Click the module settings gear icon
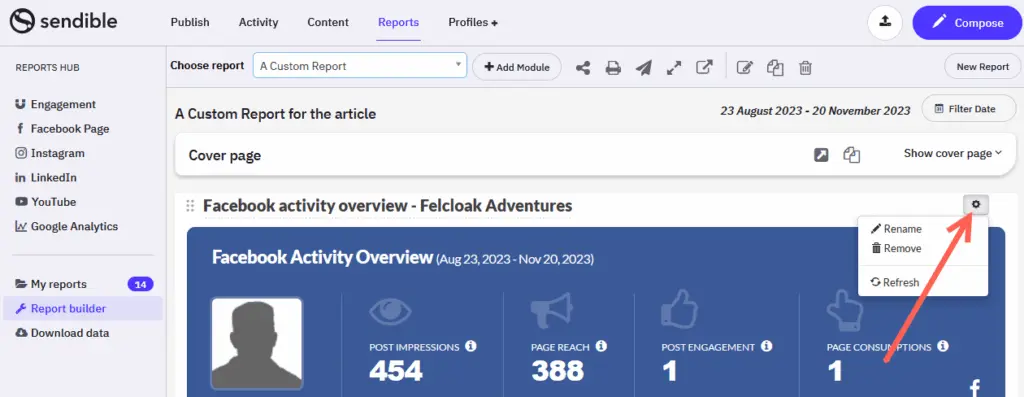Image resolution: width=1024 pixels, height=397 pixels. (976, 204)
